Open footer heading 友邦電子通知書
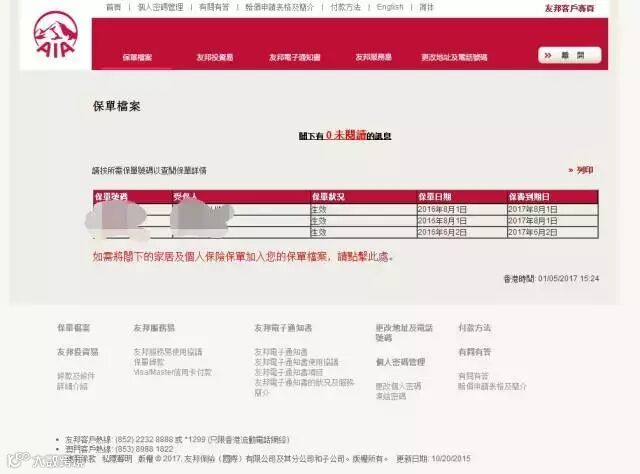The height and width of the screenshot is (474, 640). click(x=283, y=327)
